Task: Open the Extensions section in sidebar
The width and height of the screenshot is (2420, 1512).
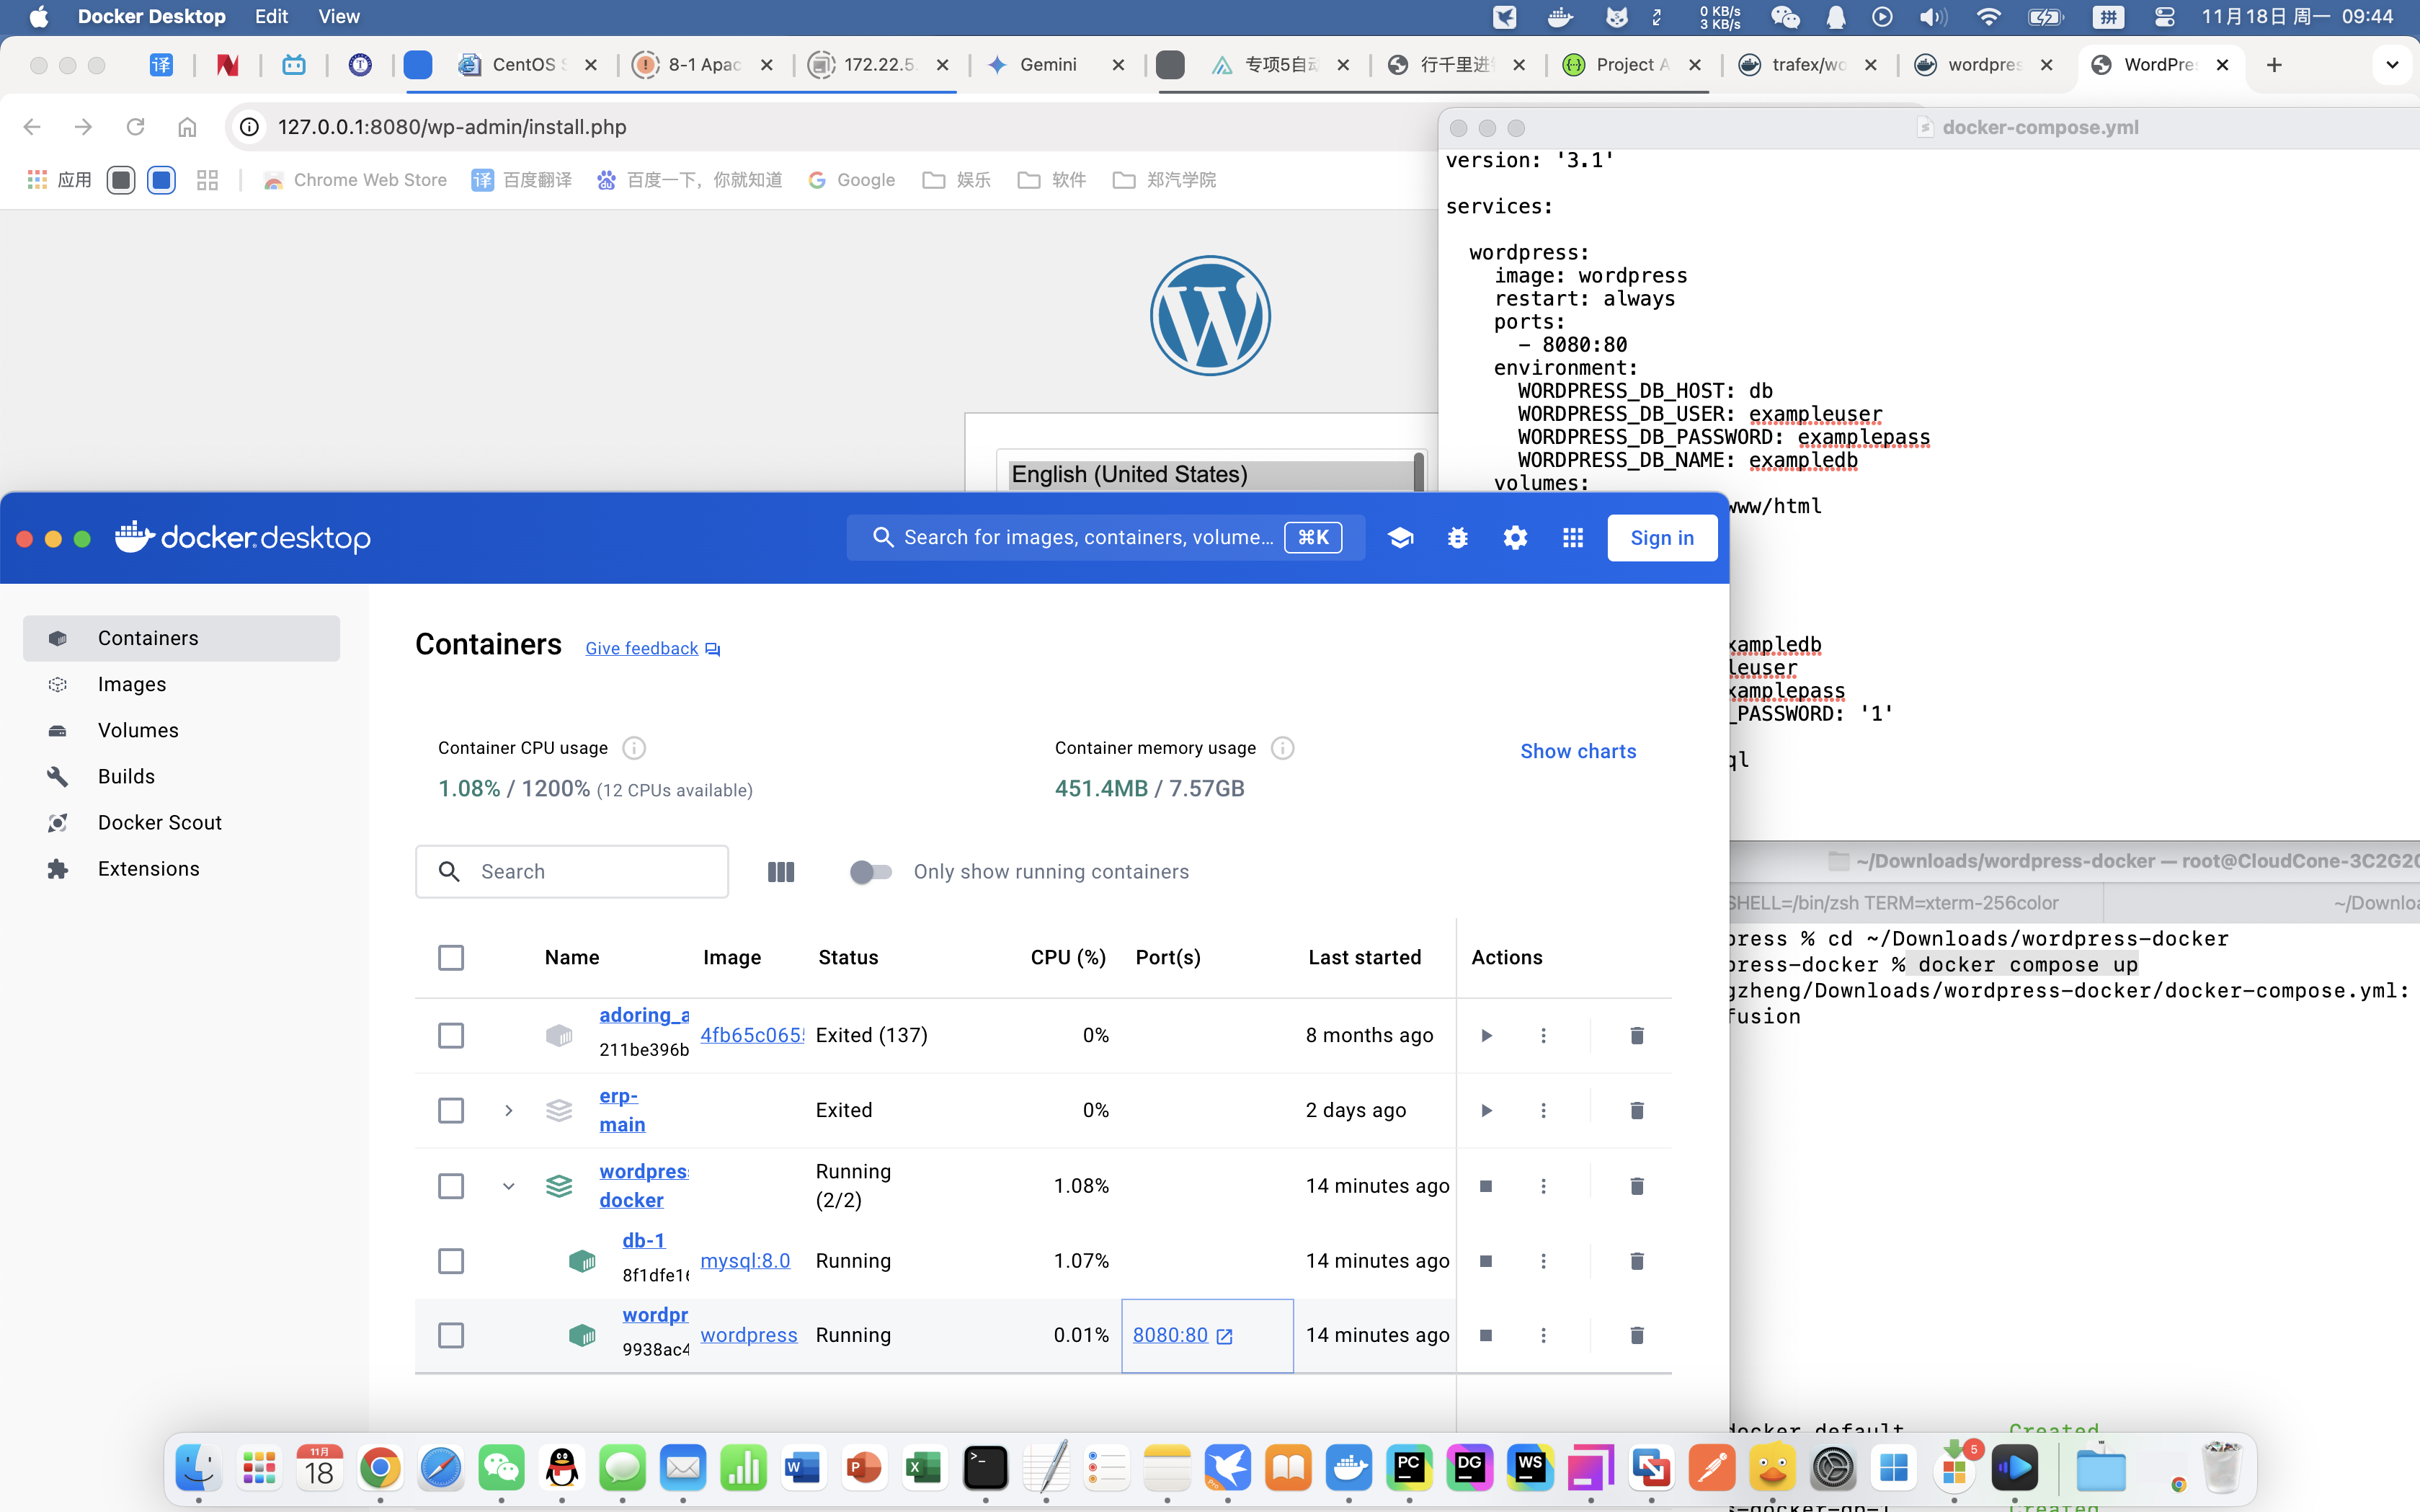Action: (147, 868)
